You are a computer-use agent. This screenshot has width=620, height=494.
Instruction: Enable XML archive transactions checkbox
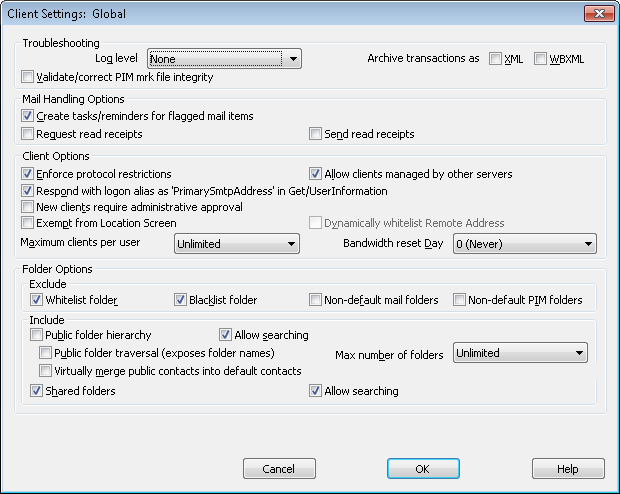point(496,59)
